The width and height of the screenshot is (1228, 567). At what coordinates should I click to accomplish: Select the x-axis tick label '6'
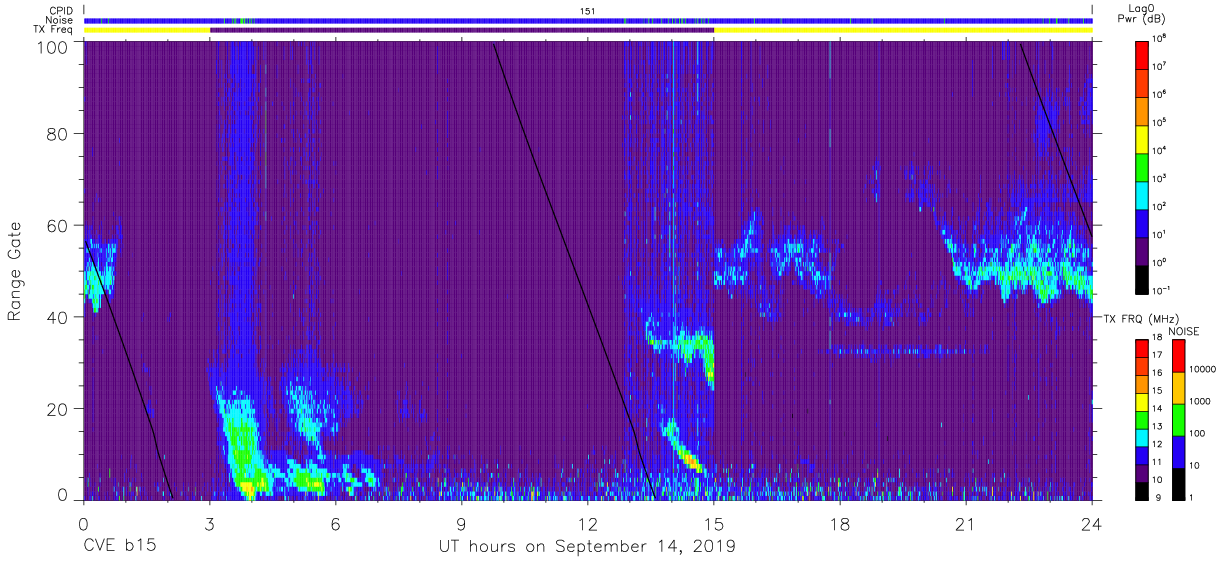tap(335, 523)
